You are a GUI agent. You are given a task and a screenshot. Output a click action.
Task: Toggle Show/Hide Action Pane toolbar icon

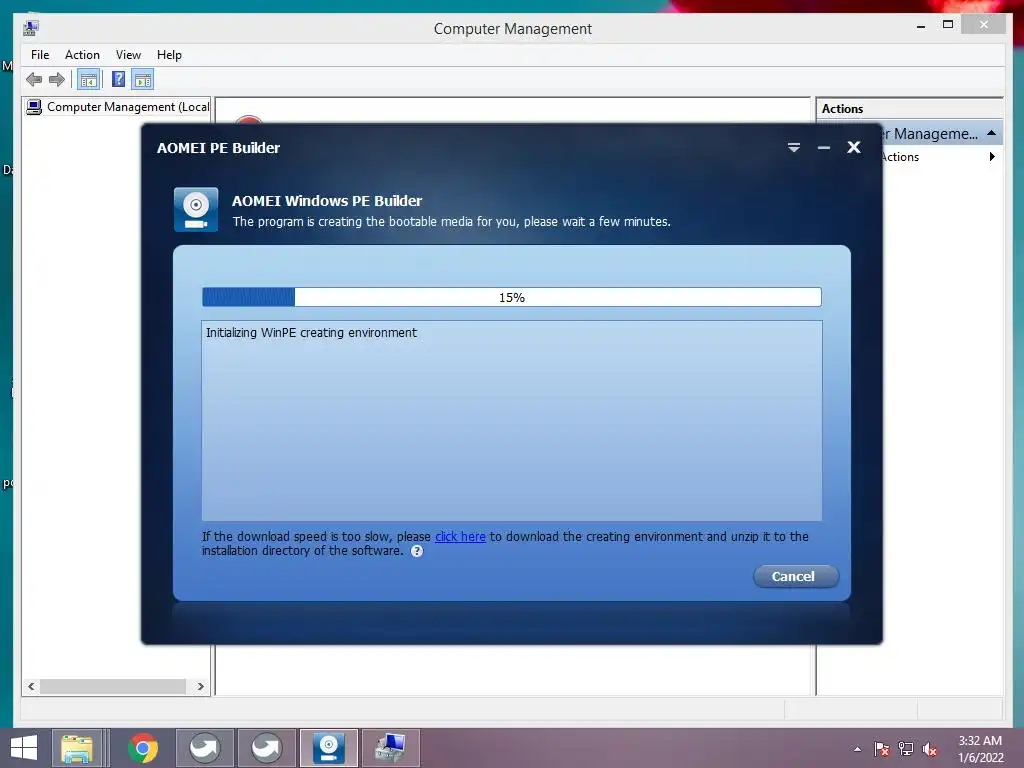click(x=143, y=80)
